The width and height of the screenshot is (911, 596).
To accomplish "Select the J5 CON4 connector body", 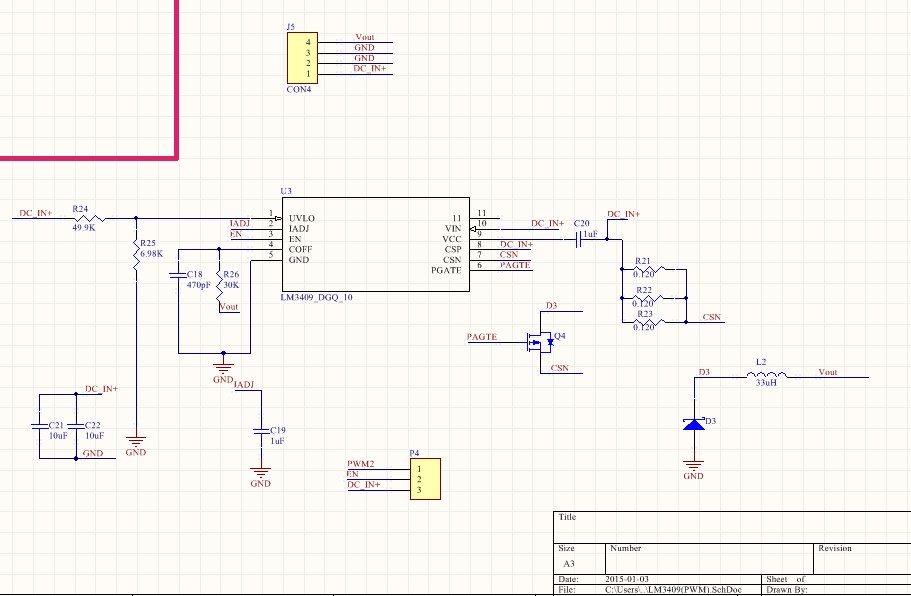I will [302, 58].
